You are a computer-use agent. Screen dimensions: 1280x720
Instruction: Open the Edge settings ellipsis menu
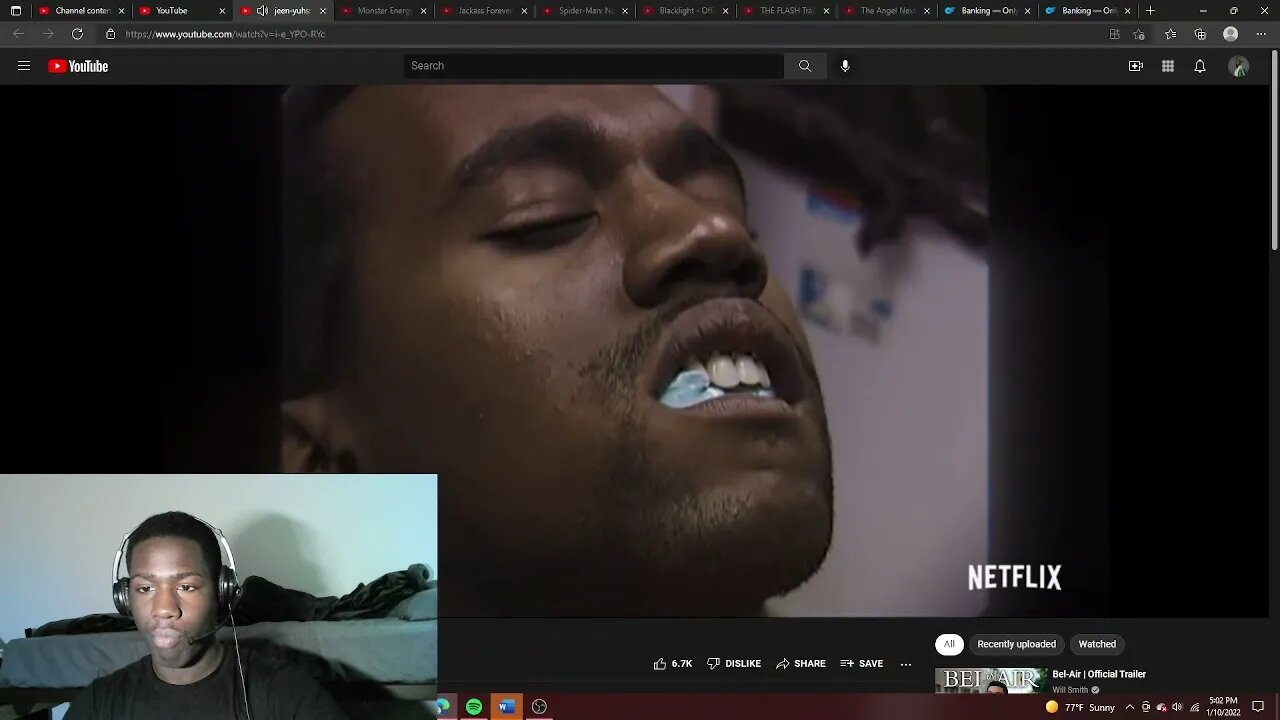pyautogui.click(x=1261, y=34)
